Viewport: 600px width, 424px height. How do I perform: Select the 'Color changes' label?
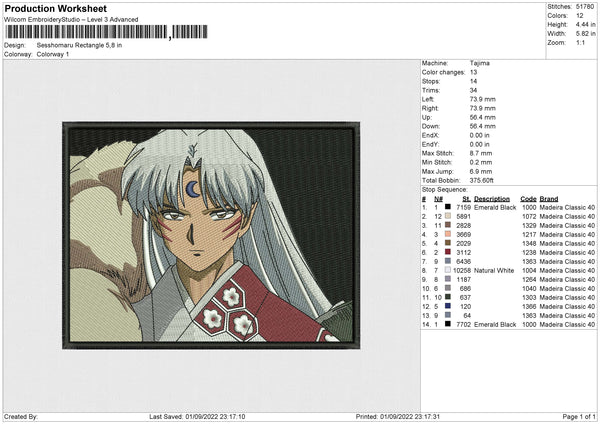[x=443, y=72]
